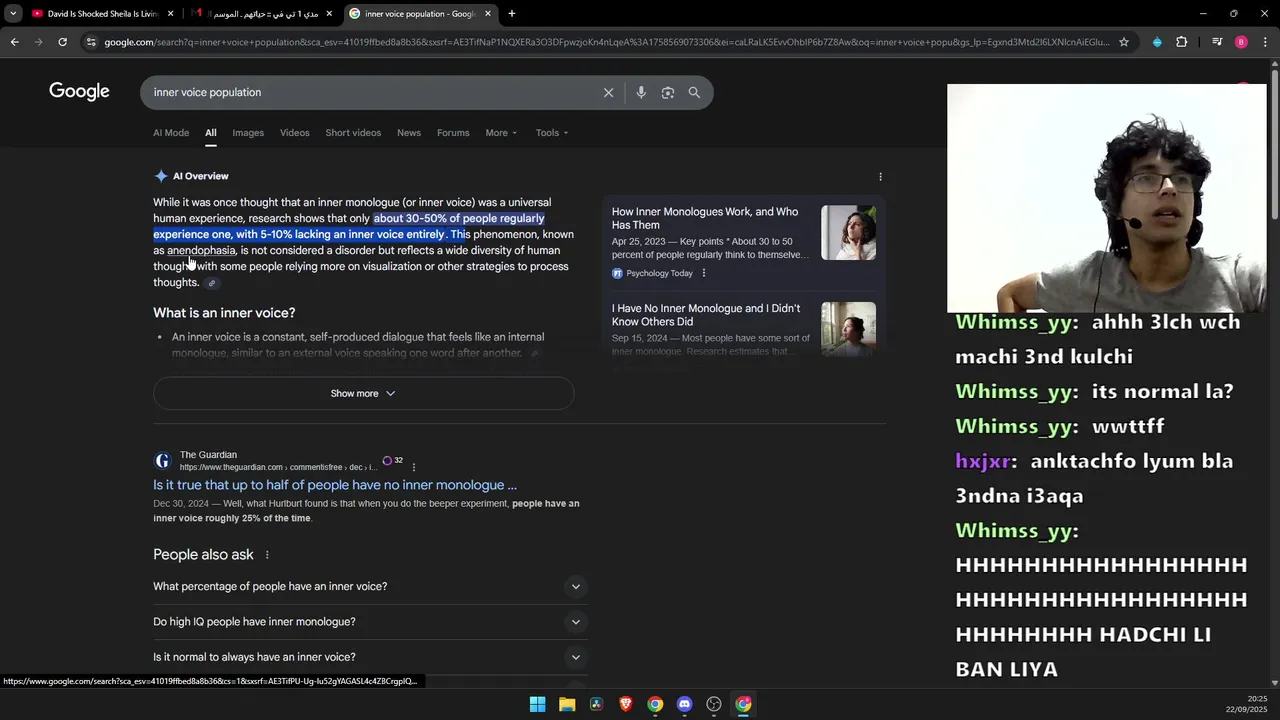Open a new browser tab
The image size is (1280, 720).
[x=512, y=14]
